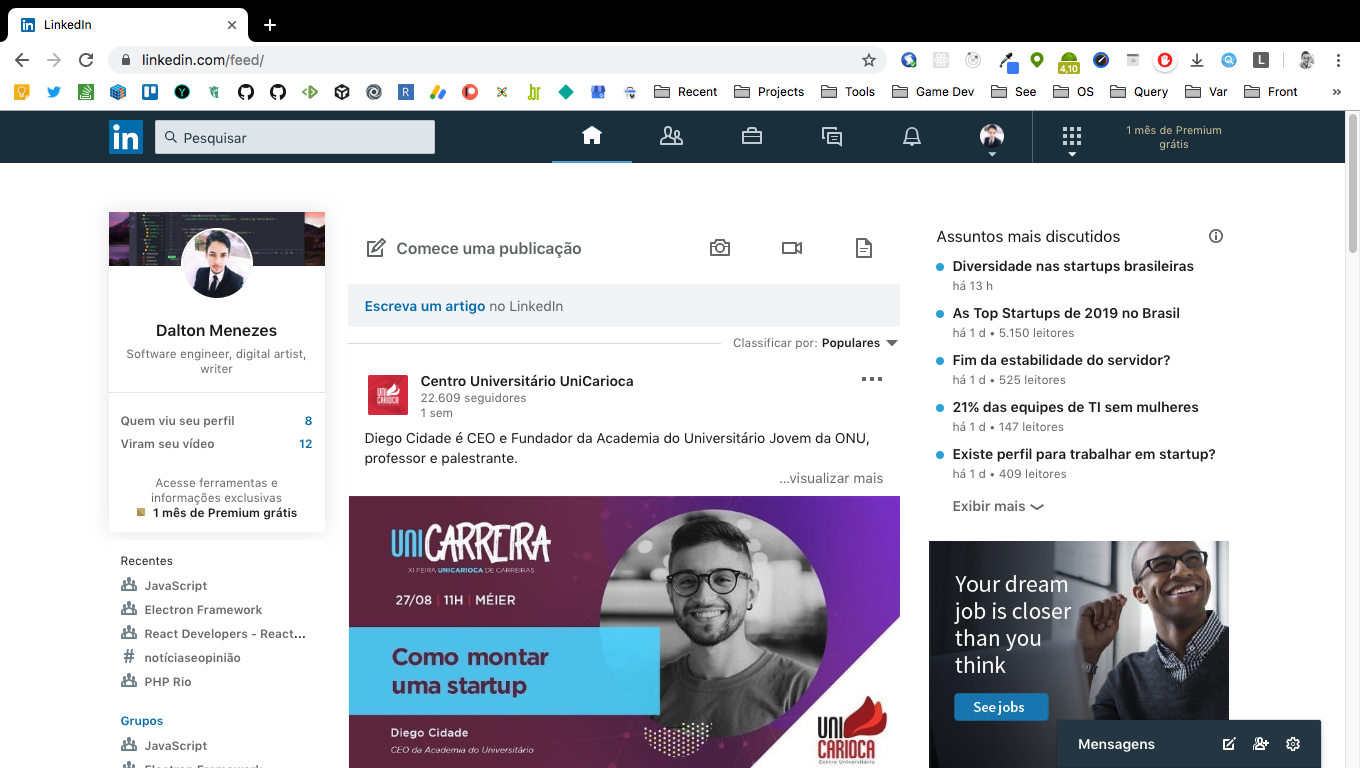The image size is (1360, 768).
Task: Click the document icon in the post box
Action: (x=863, y=247)
